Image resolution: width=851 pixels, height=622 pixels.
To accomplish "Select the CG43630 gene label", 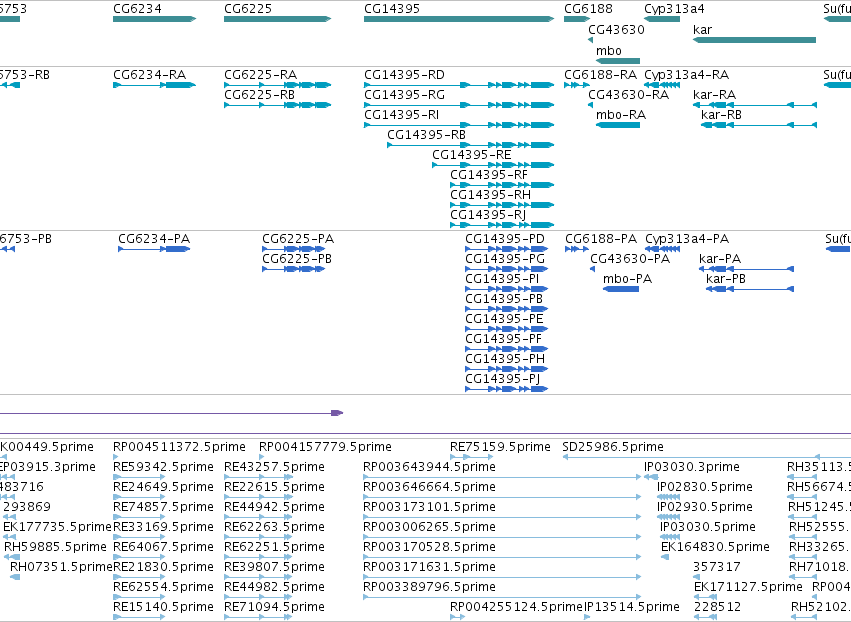I will click(x=617, y=30).
